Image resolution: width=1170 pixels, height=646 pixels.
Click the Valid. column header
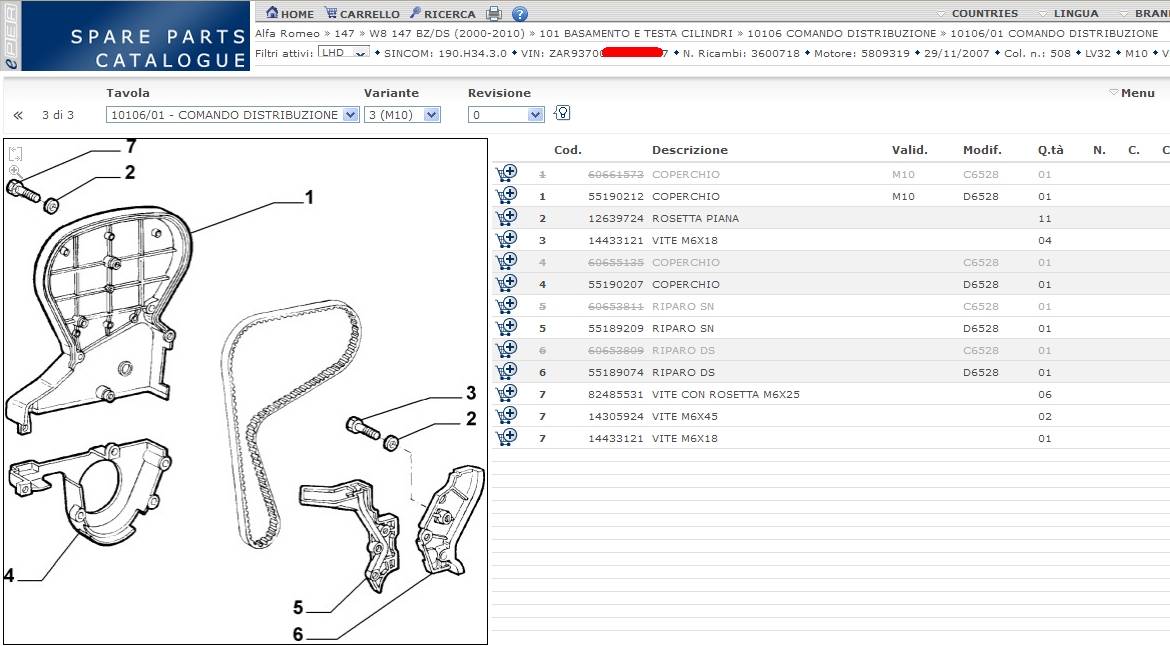click(x=910, y=150)
